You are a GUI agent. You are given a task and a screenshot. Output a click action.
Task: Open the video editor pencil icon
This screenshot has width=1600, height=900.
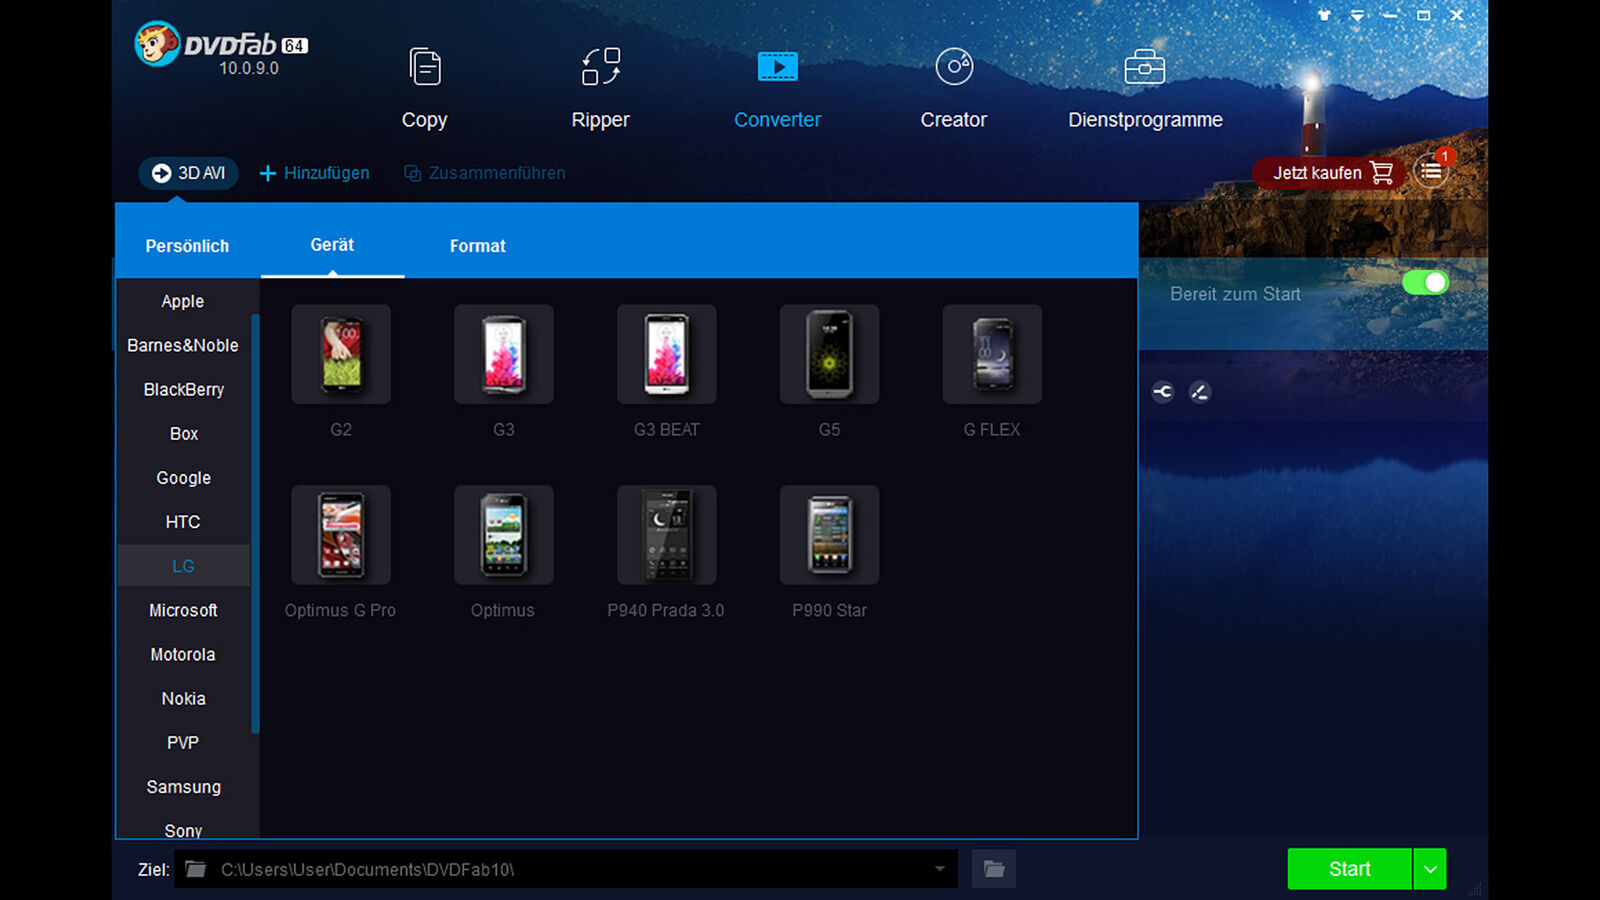[1199, 393]
